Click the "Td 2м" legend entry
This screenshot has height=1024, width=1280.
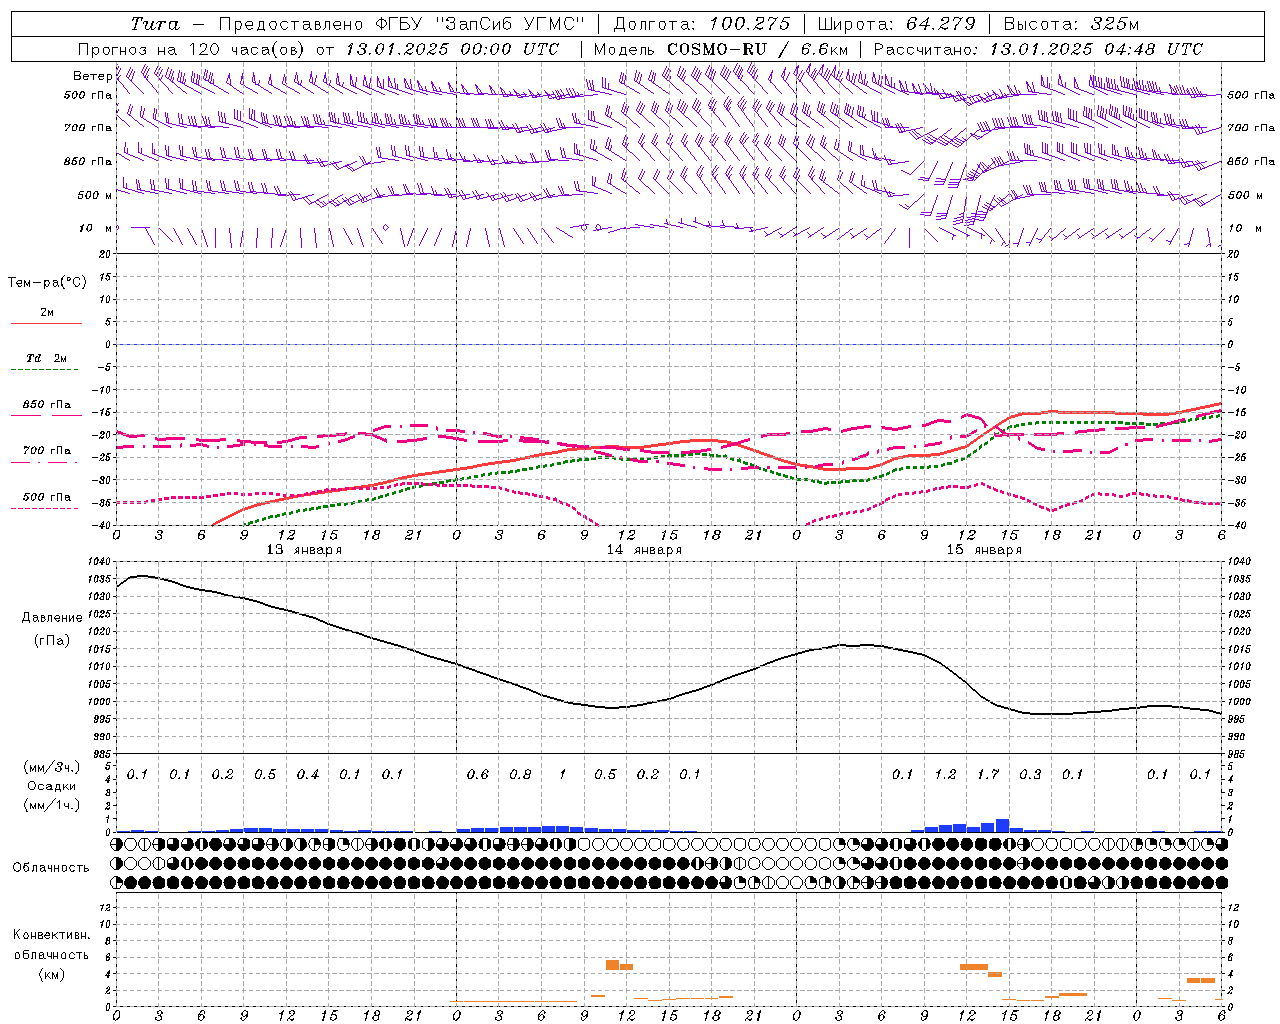[47, 357]
